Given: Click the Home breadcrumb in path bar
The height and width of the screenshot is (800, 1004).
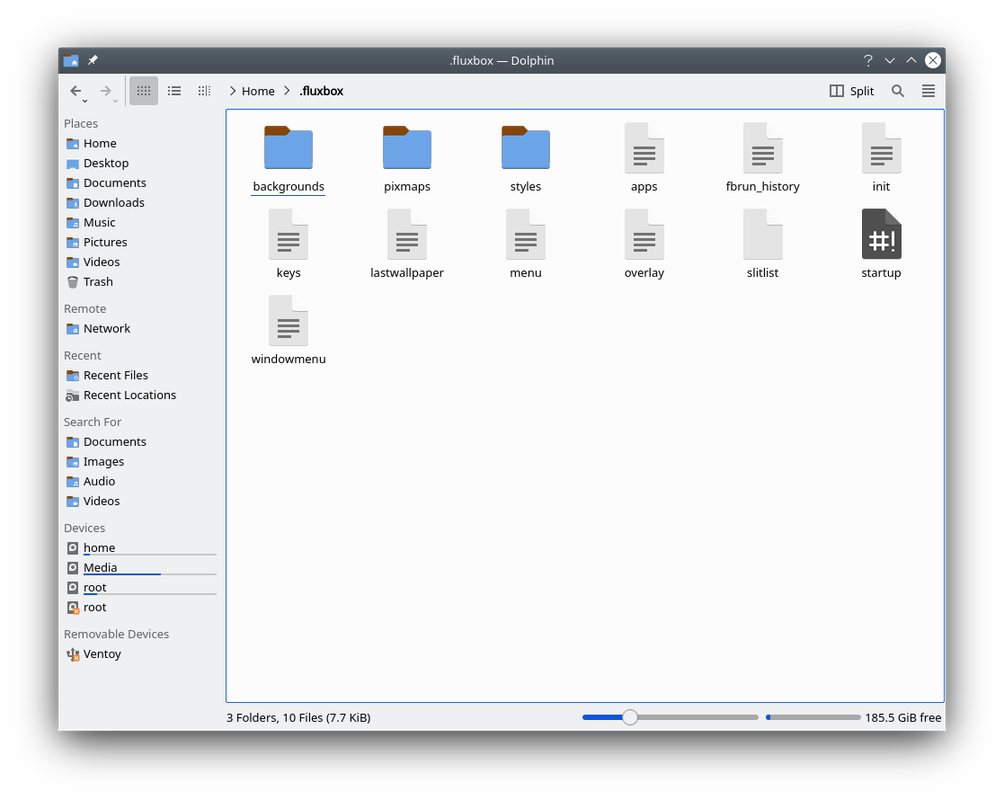Looking at the screenshot, I should point(258,91).
